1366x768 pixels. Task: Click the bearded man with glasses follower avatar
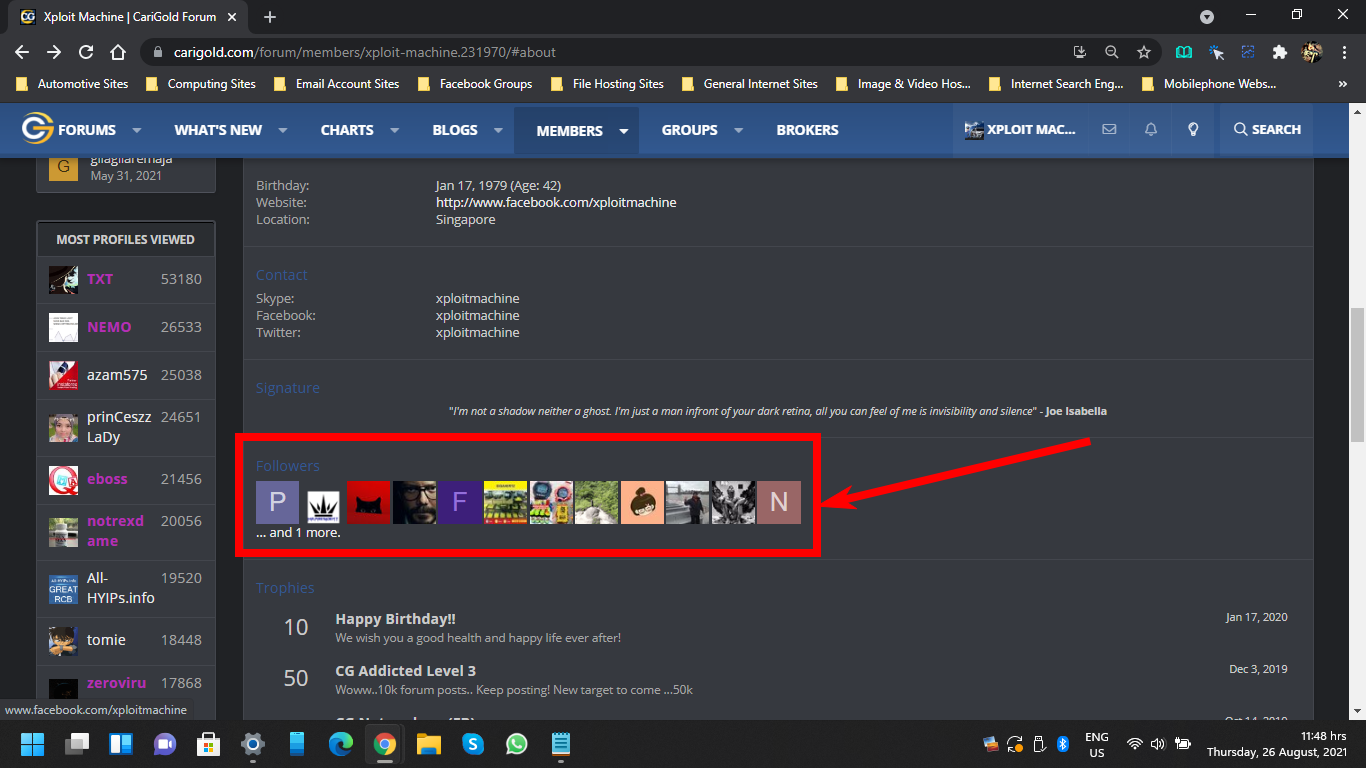[414, 502]
